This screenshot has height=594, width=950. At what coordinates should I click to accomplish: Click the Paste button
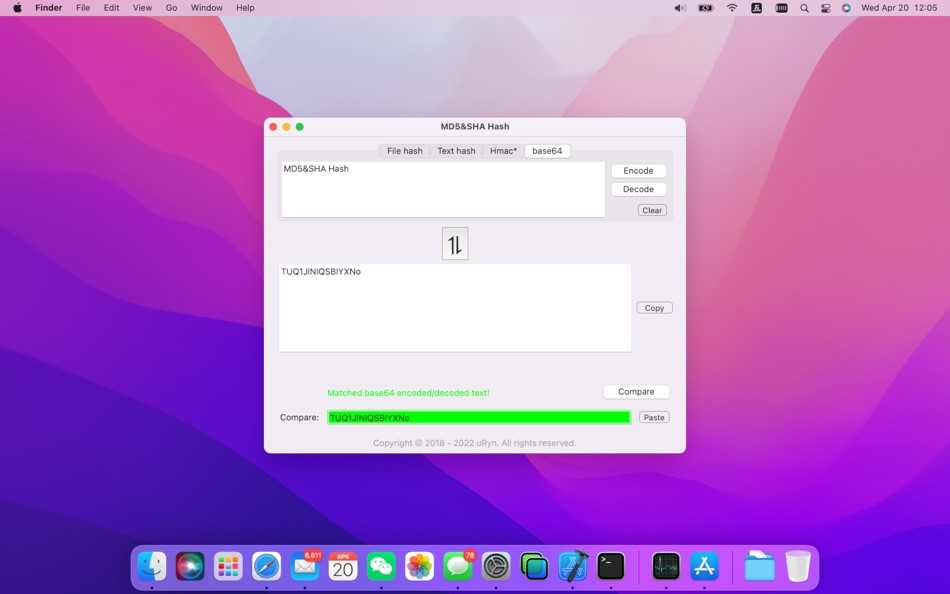click(x=654, y=417)
